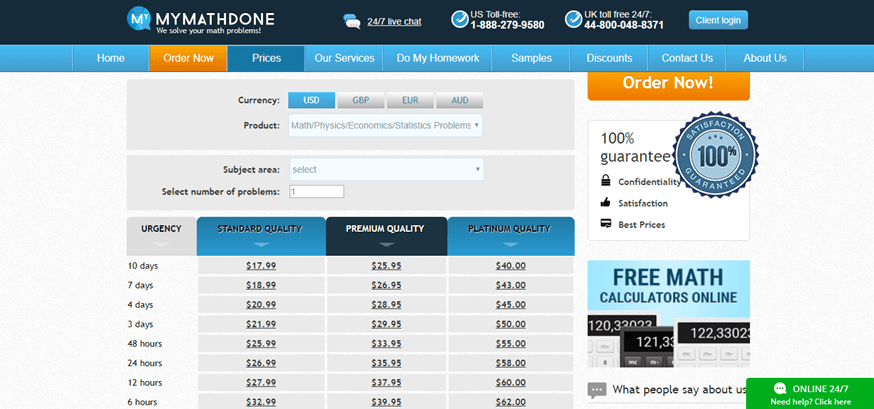Image resolution: width=874 pixels, height=409 pixels.
Task: Open the Product dropdown
Action: pyautogui.click(x=385, y=125)
